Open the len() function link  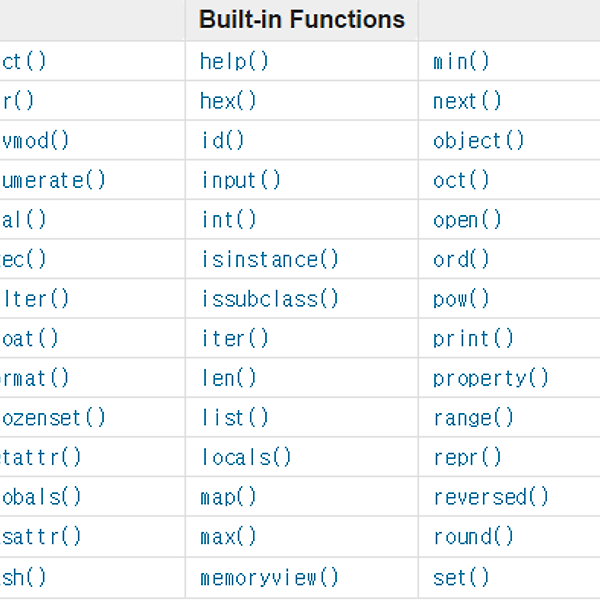[x=229, y=379]
